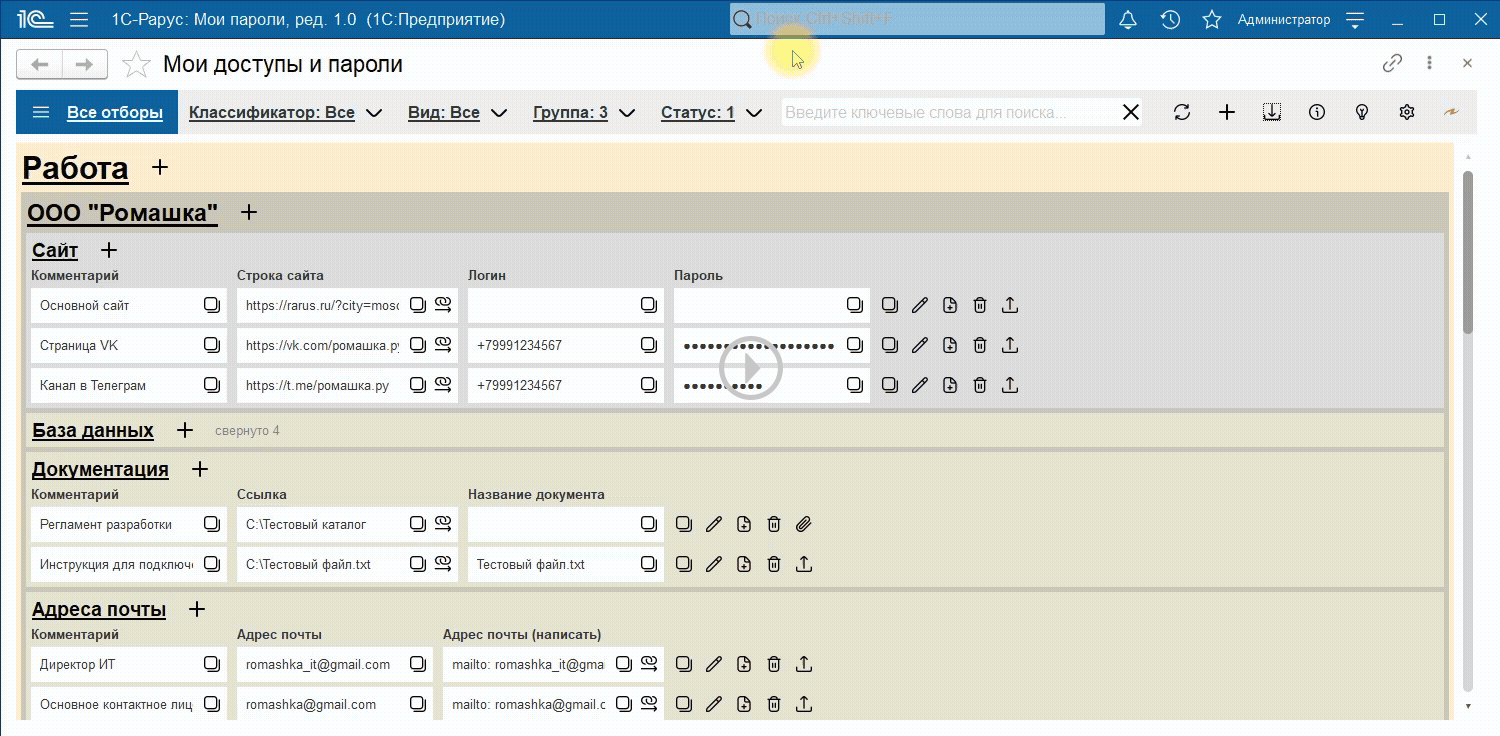Screen dimensions: 1500x736
Task: Open attachment paperclip of Регламент разработки
Action: [803, 524]
